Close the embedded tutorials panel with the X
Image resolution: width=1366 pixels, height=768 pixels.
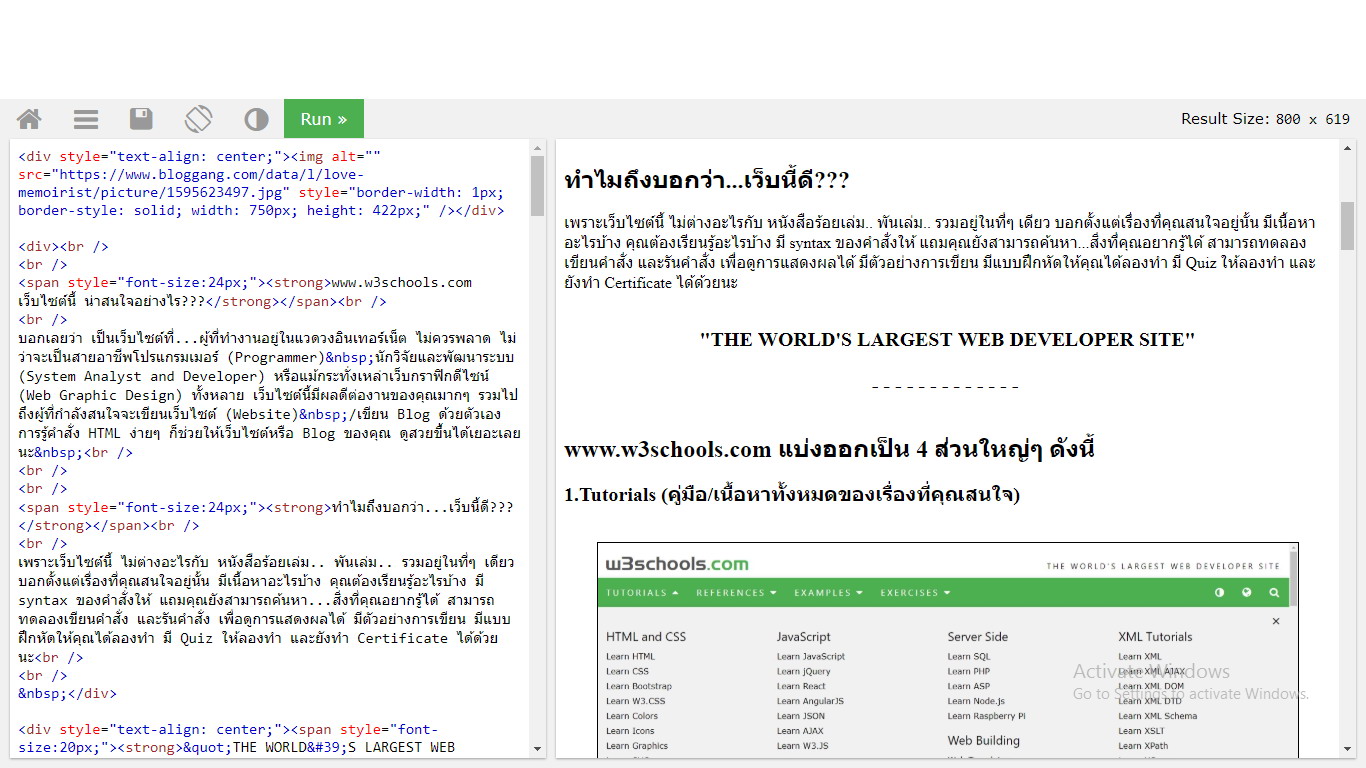click(1276, 621)
